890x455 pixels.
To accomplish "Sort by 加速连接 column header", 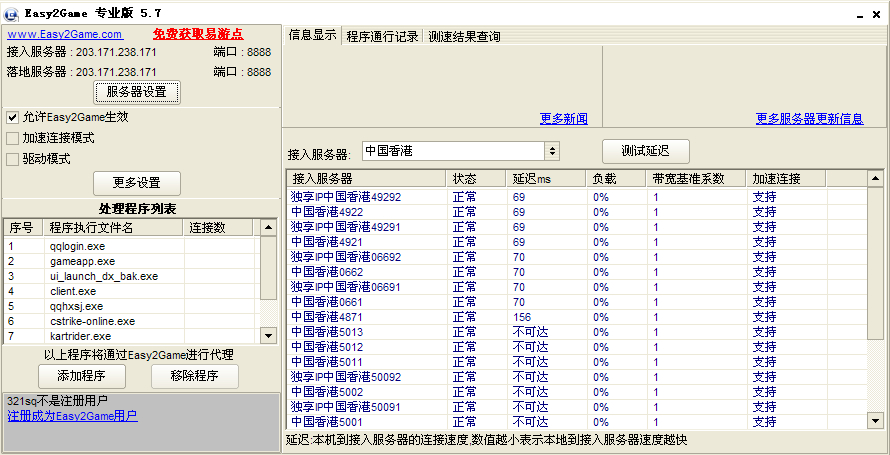I will pos(786,179).
